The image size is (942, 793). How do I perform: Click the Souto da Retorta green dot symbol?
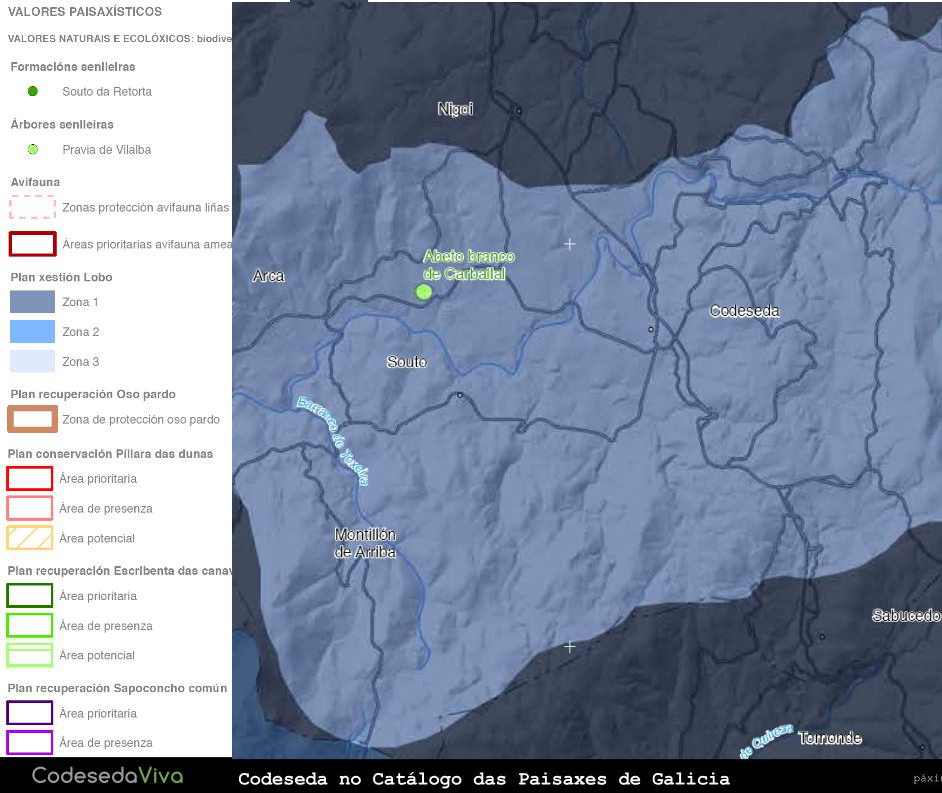coord(33,91)
